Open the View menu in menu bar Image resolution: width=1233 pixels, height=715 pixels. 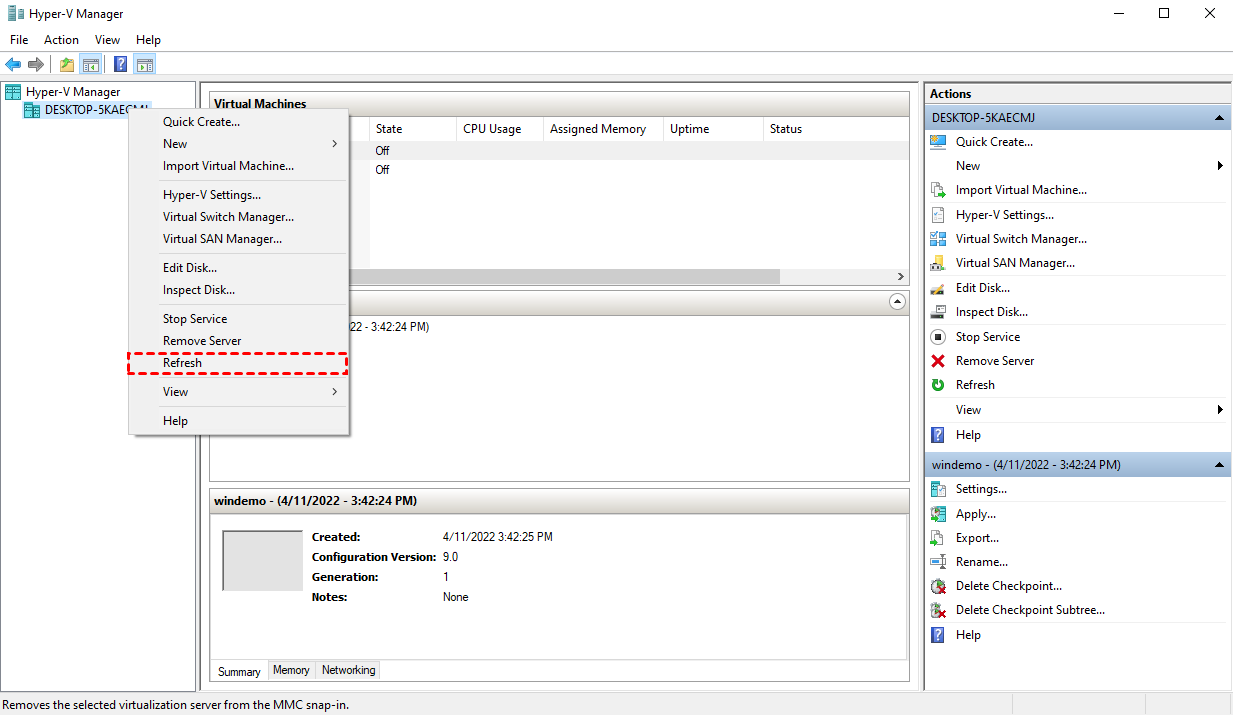pyautogui.click(x=107, y=40)
